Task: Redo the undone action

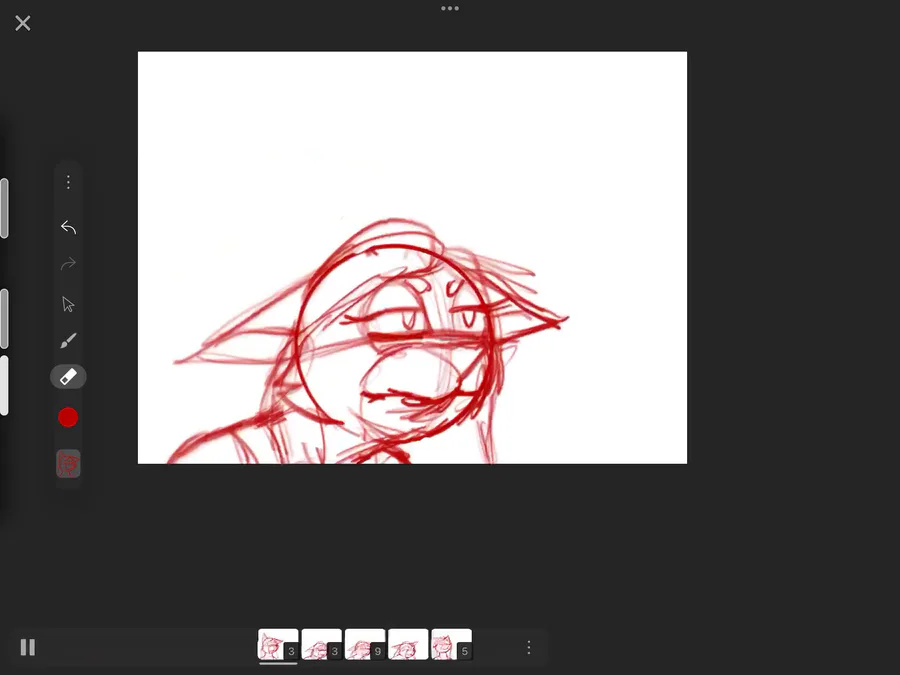Action: 68,264
